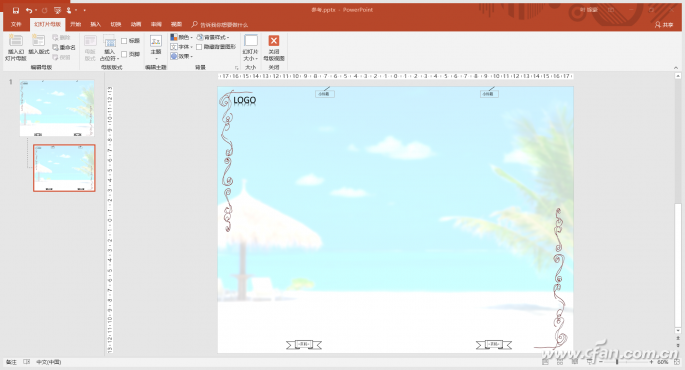Select the top-left small title placeholder
The width and height of the screenshot is (685, 370).
[325, 94]
